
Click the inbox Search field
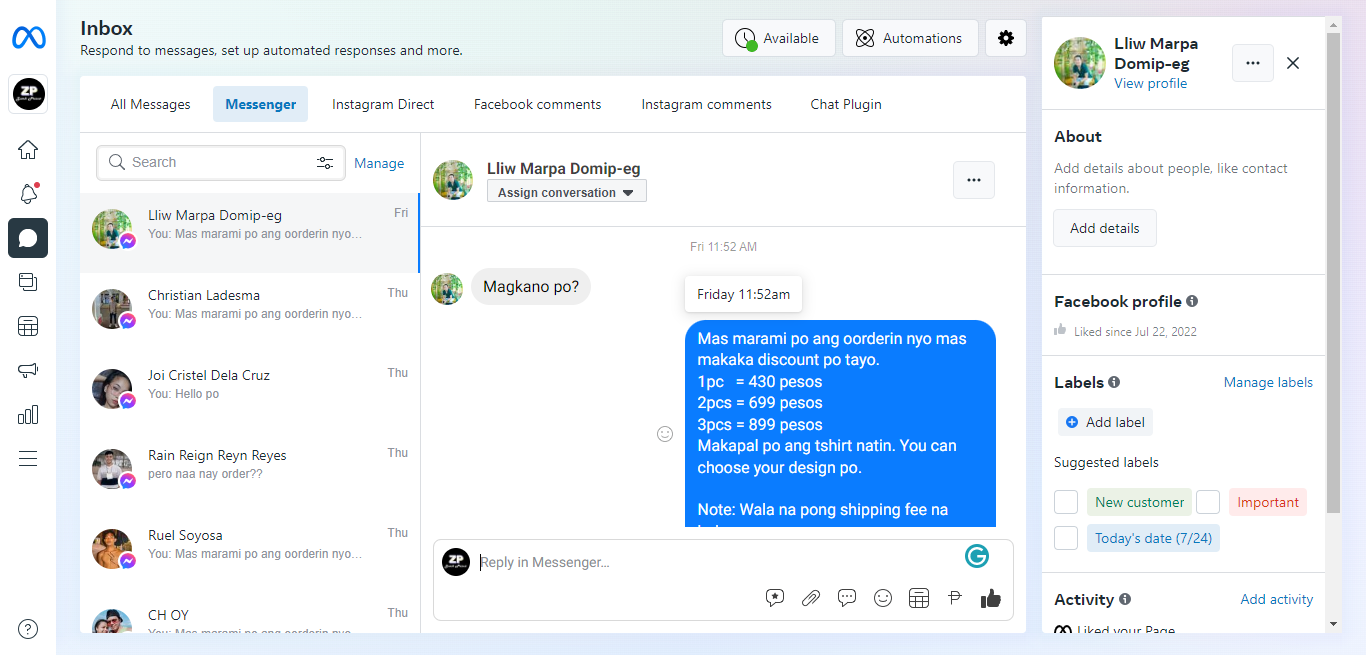(x=220, y=163)
